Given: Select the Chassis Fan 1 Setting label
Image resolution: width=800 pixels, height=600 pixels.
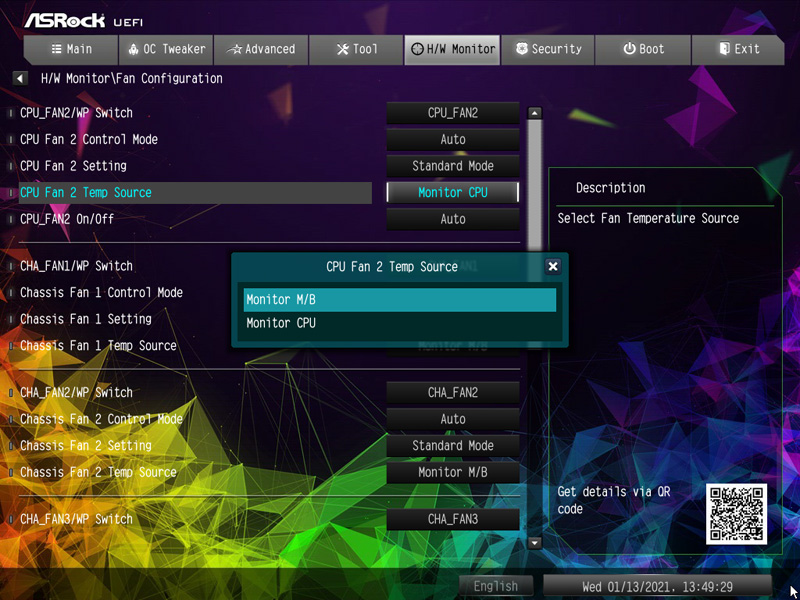Looking at the screenshot, I should (x=86, y=319).
